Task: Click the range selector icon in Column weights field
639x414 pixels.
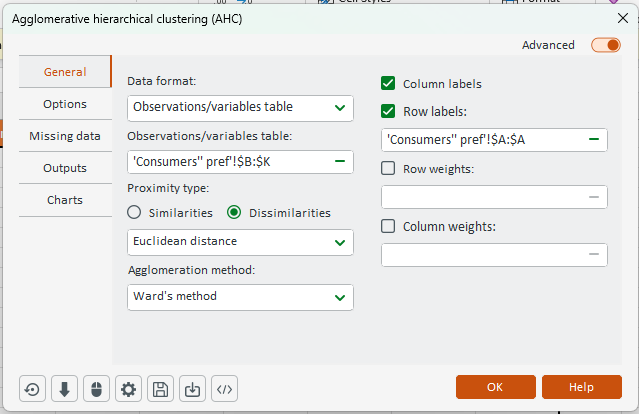Action: (x=594, y=254)
